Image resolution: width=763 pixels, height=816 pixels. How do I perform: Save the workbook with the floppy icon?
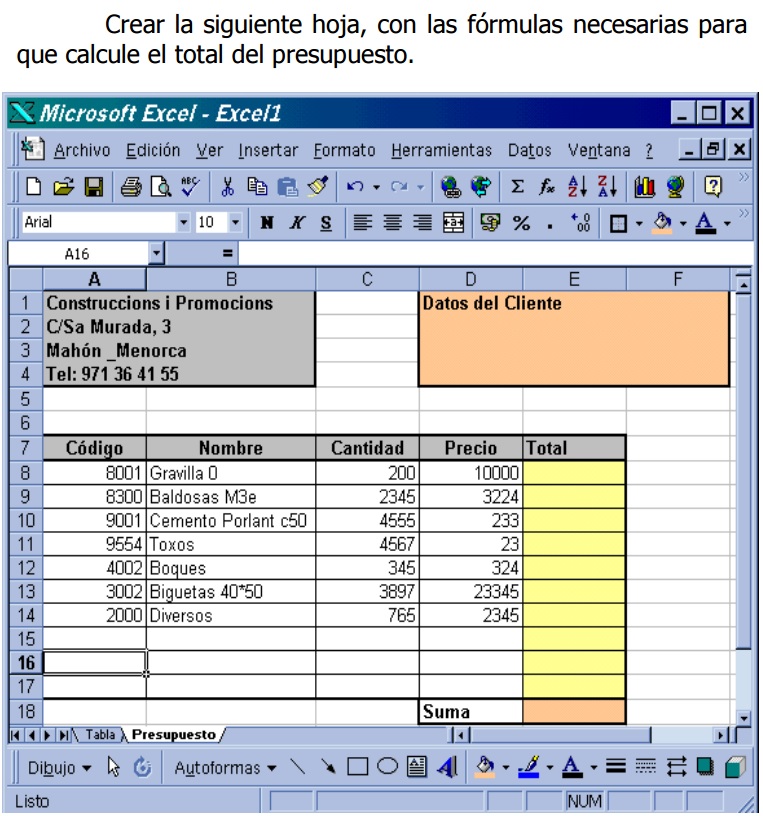click(x=94, y=187)
